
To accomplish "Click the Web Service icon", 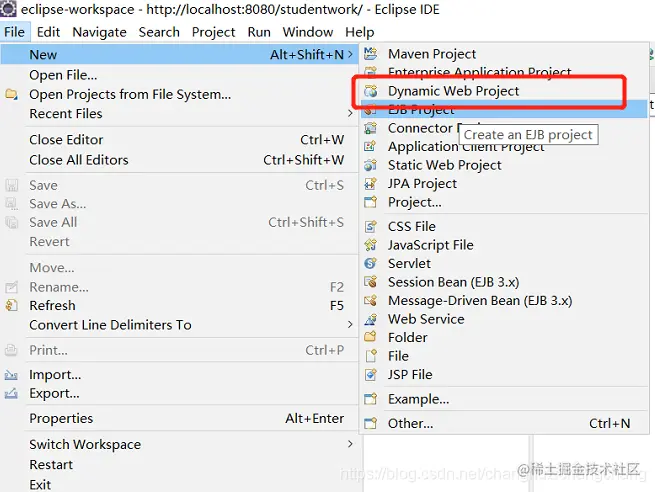I will [371, 319].
